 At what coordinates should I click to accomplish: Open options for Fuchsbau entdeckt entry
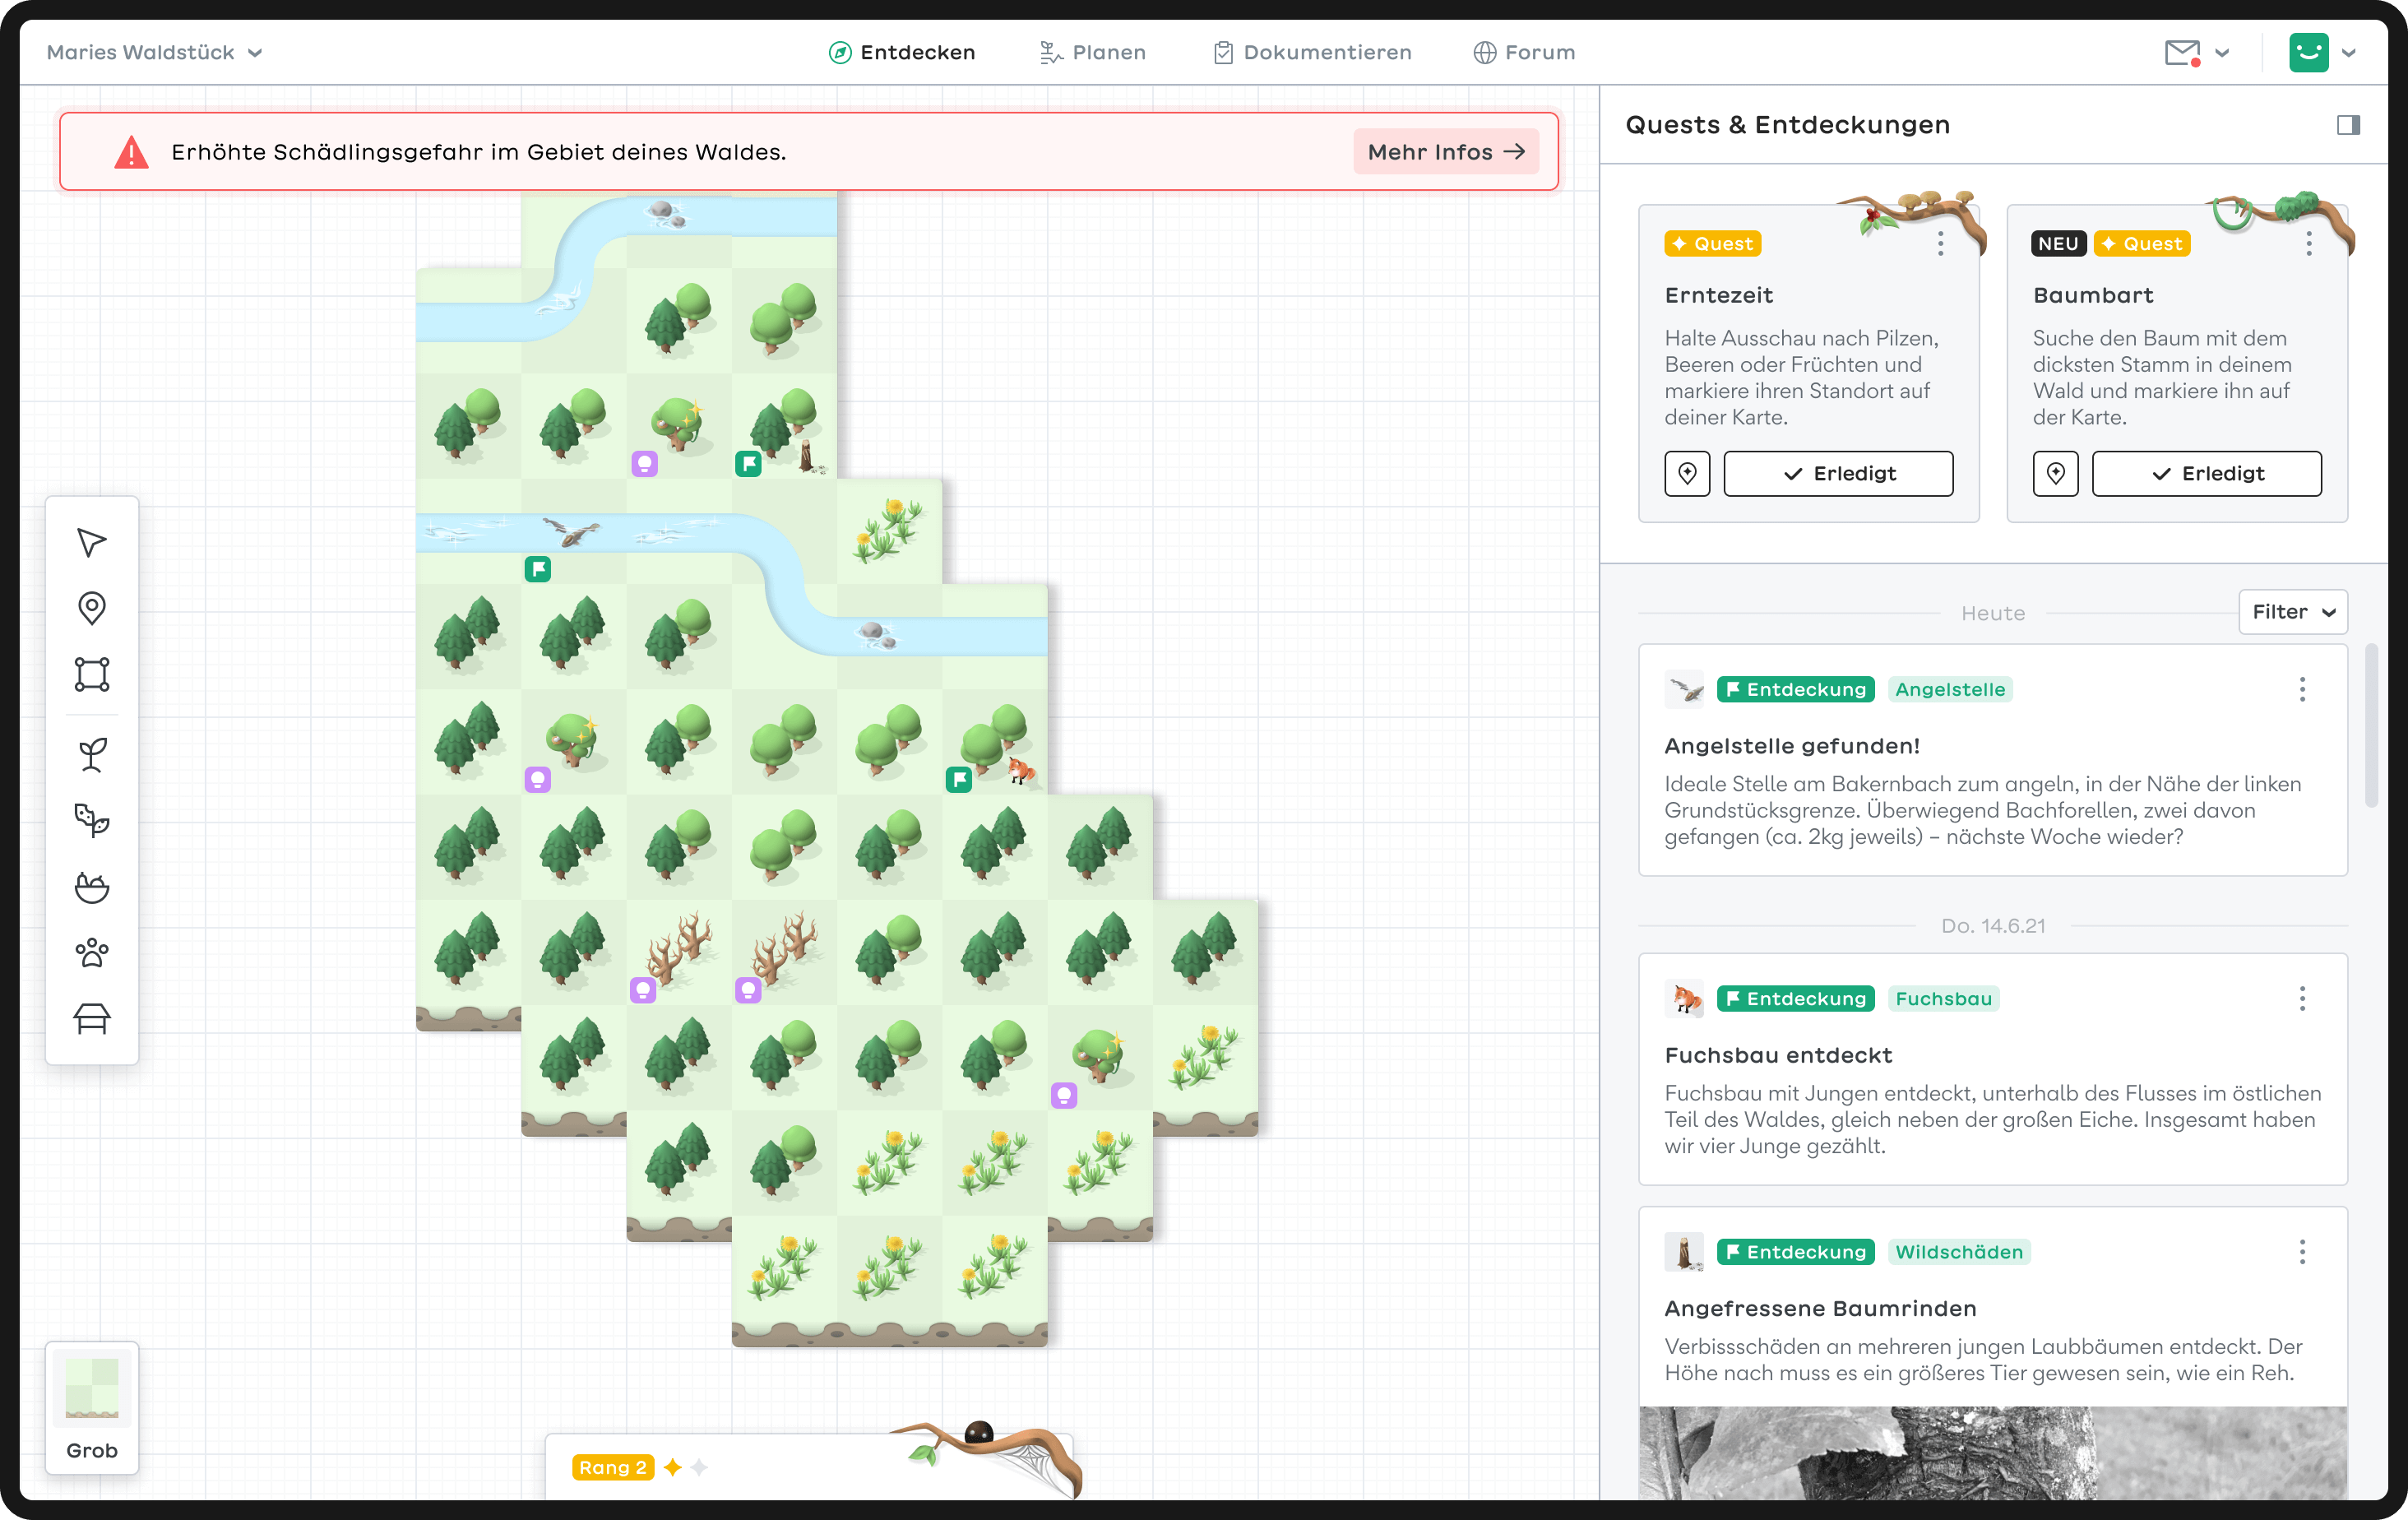[x=2302, y=998]
